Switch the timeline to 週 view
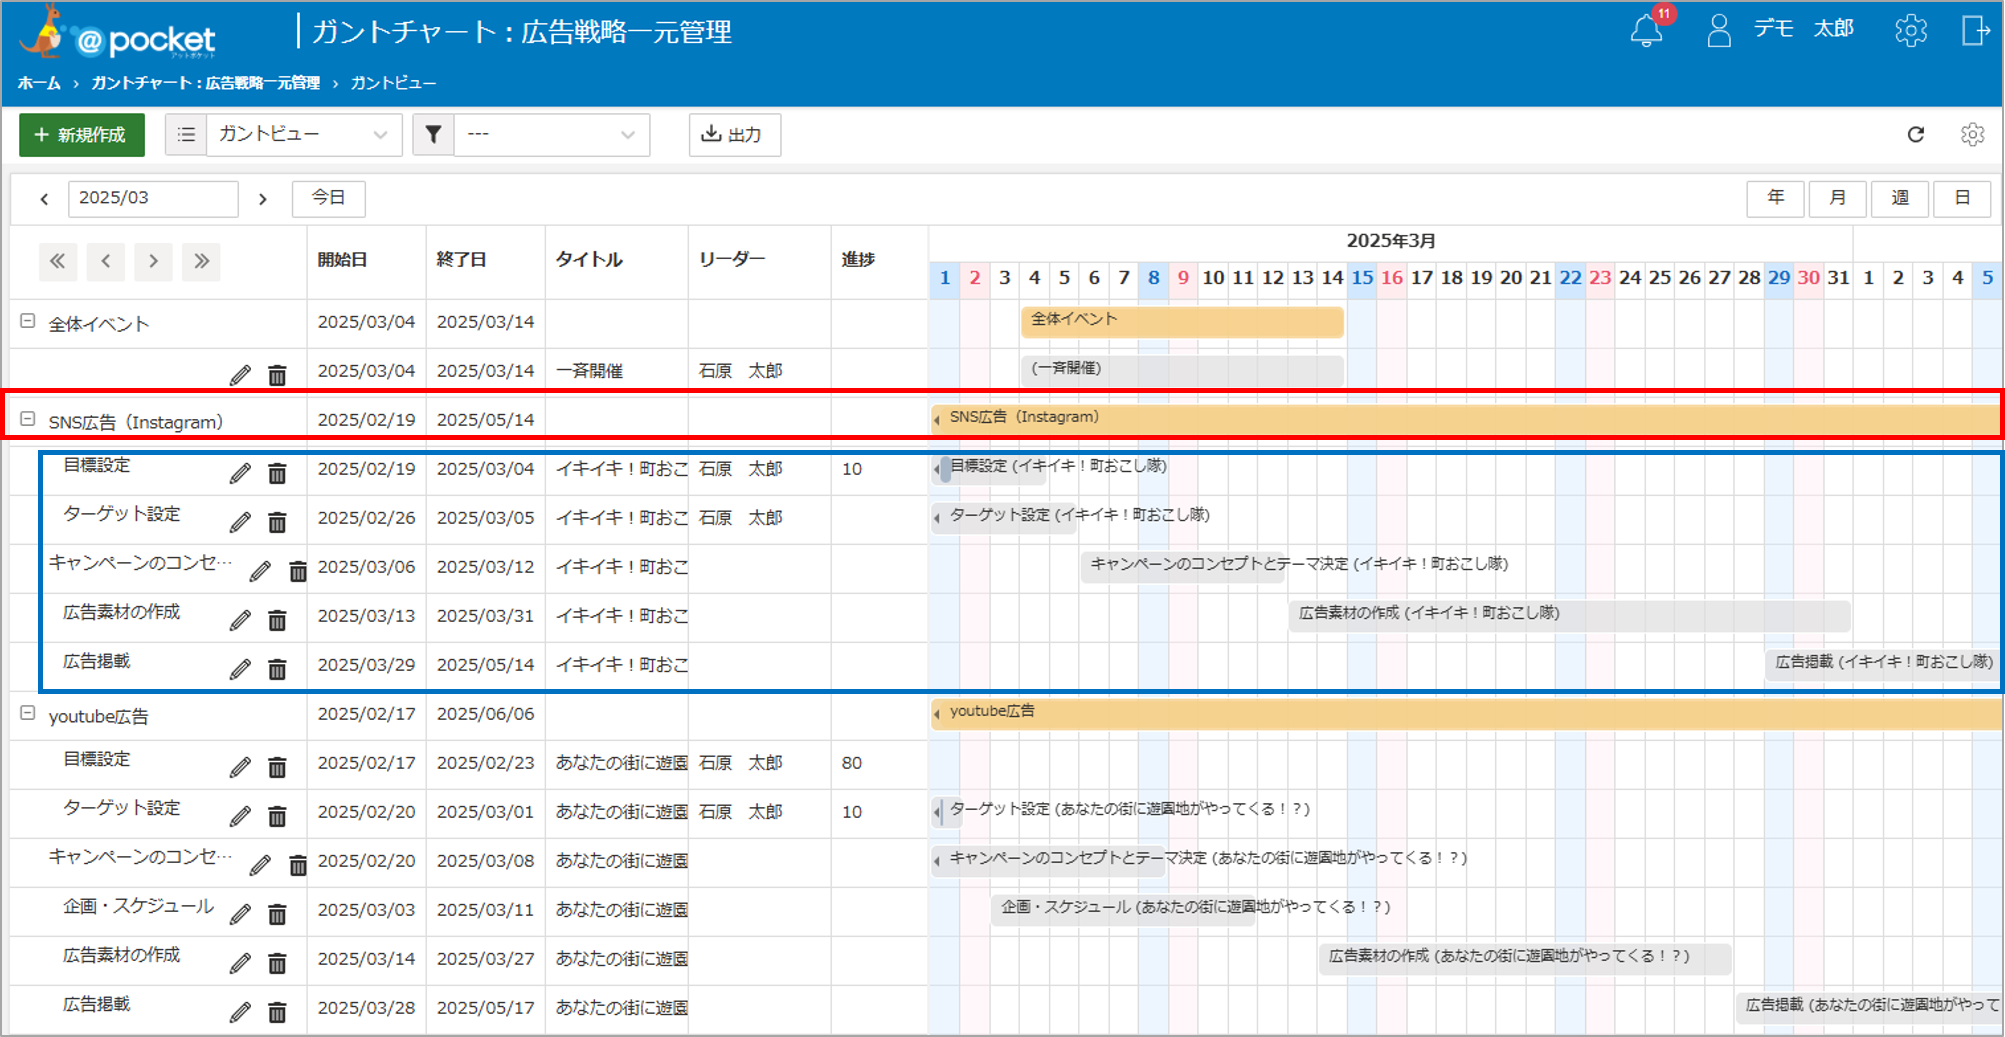Screen dimensions: 2005x1037 pos(1900,198)
